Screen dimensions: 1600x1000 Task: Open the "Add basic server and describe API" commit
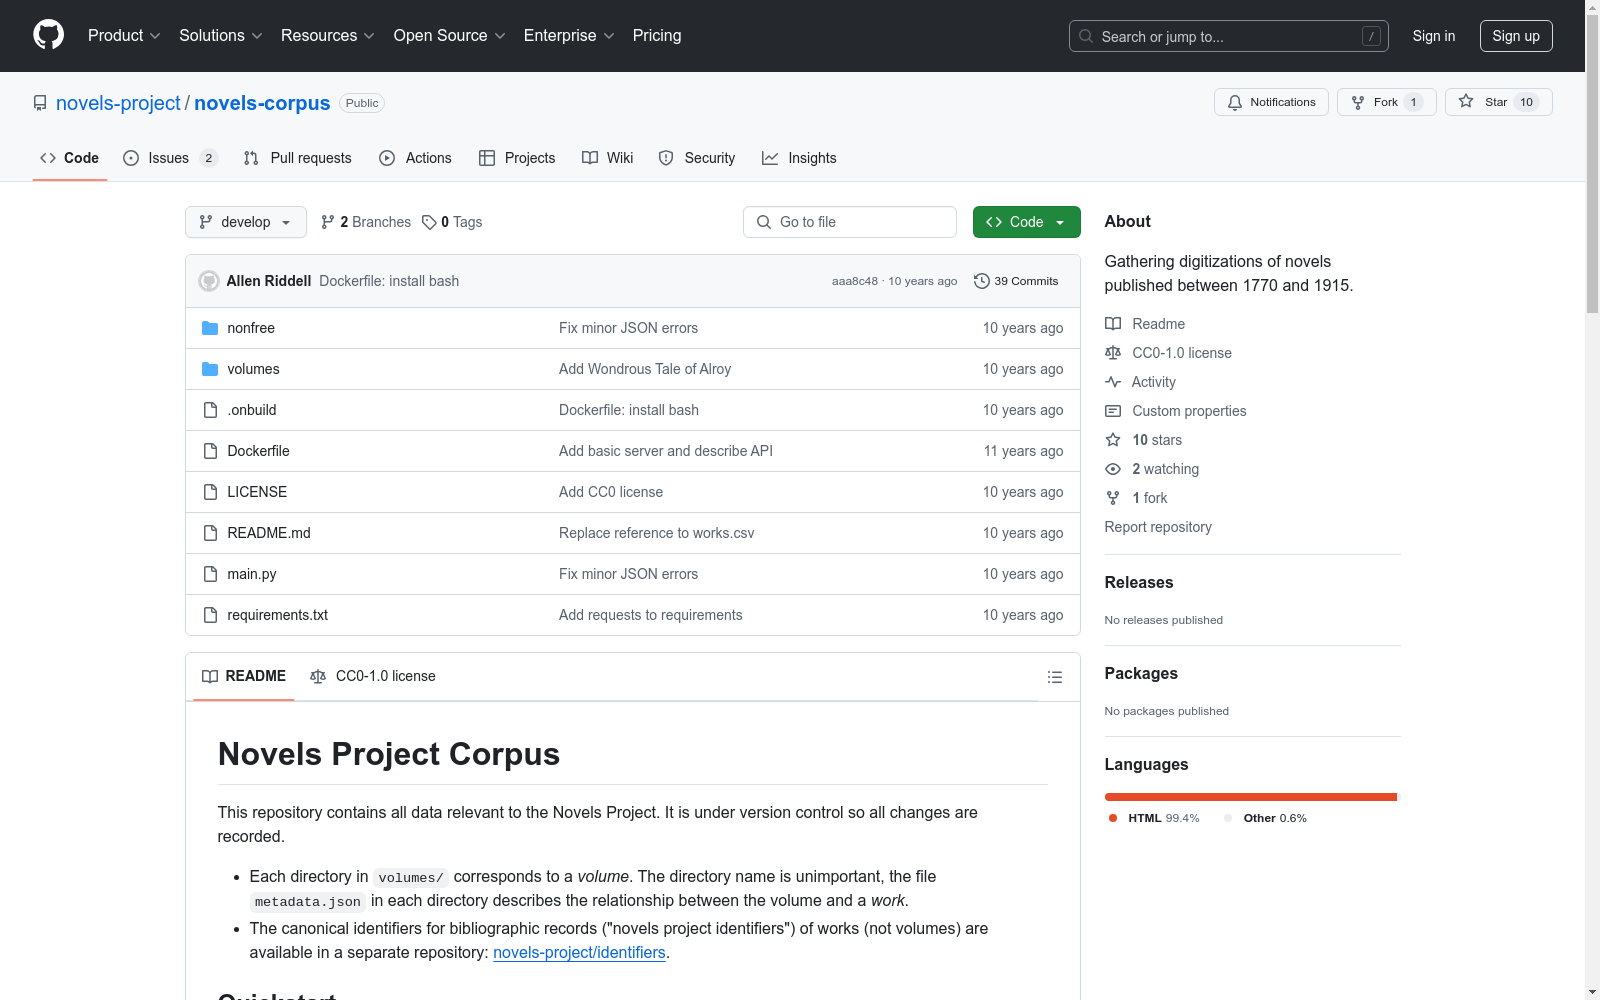pyautogui.click(x=666, y=451)
